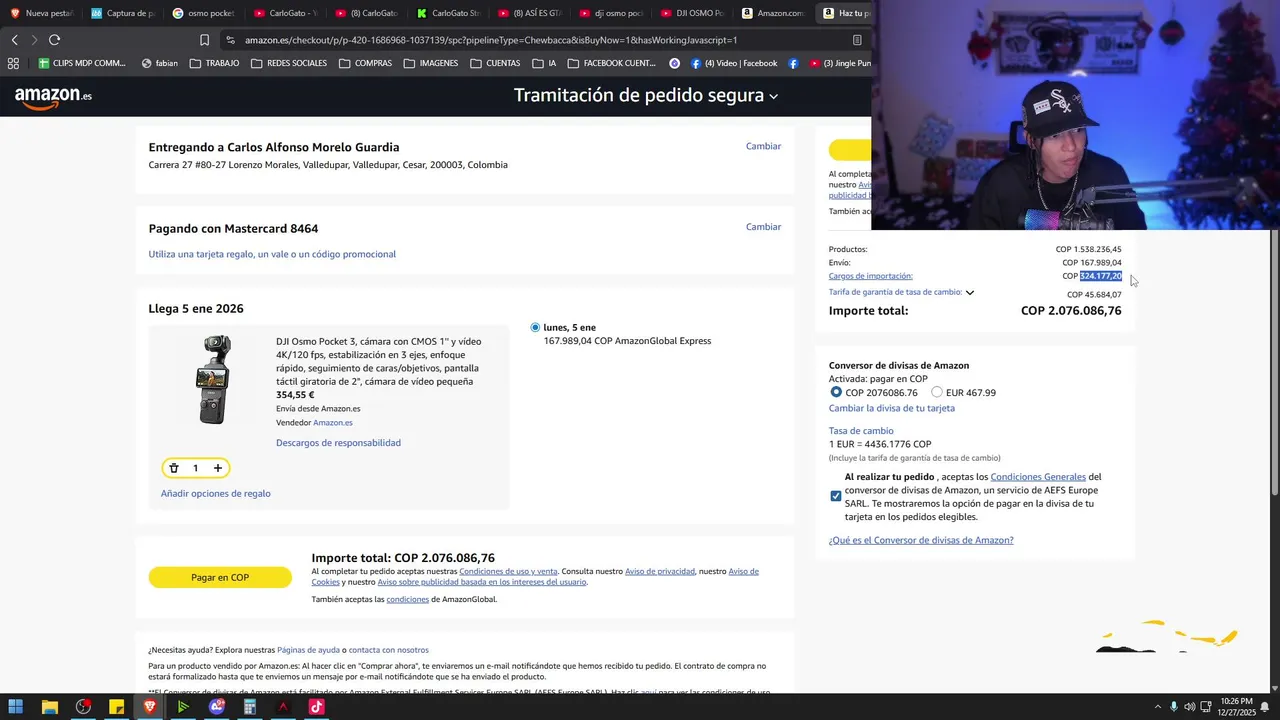The image size is (1280, 720).
Task: Open ¿Qué es el Conversor de divisas link
Action: pyautogui.click(x=921, y=540)
